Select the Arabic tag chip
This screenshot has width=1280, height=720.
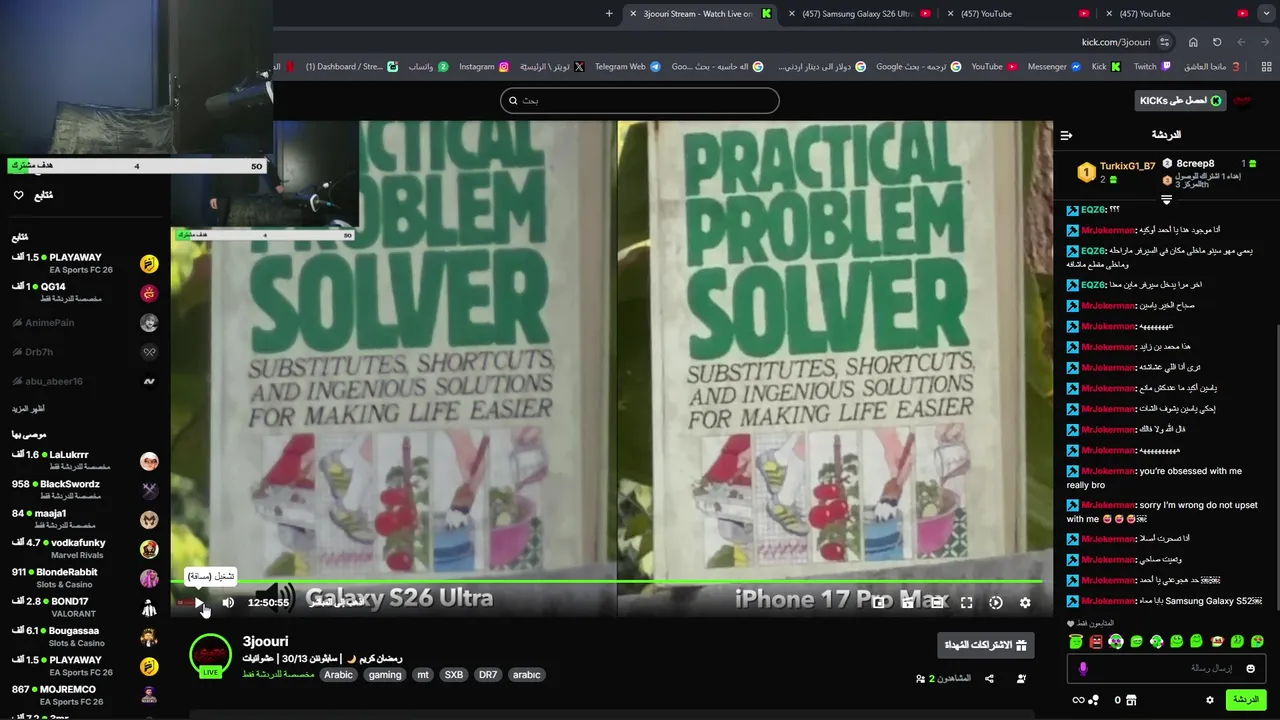(x=338, y=675)
